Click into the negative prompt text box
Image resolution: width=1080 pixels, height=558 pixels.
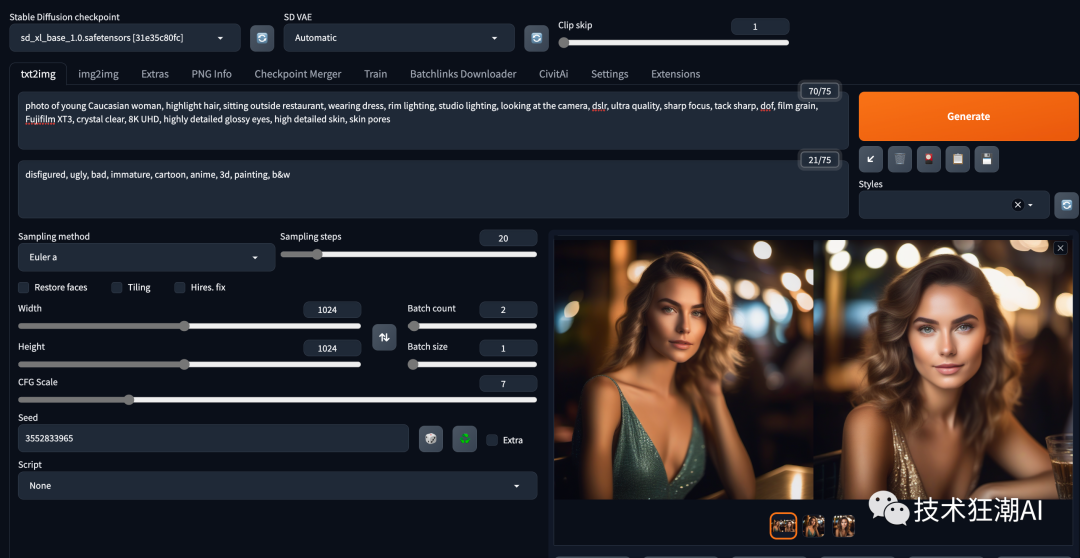point(433,189)
